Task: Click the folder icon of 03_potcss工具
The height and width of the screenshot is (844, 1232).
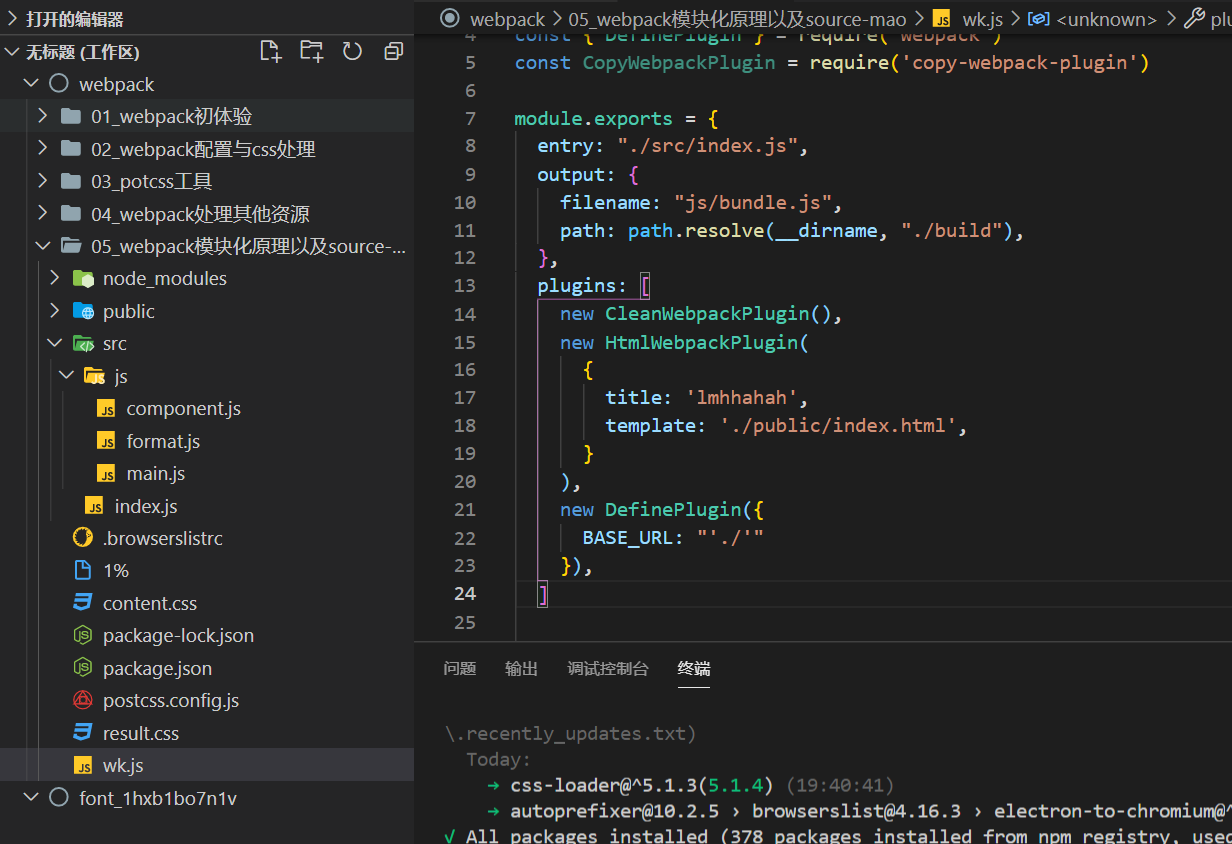Action: pos(71,181)
